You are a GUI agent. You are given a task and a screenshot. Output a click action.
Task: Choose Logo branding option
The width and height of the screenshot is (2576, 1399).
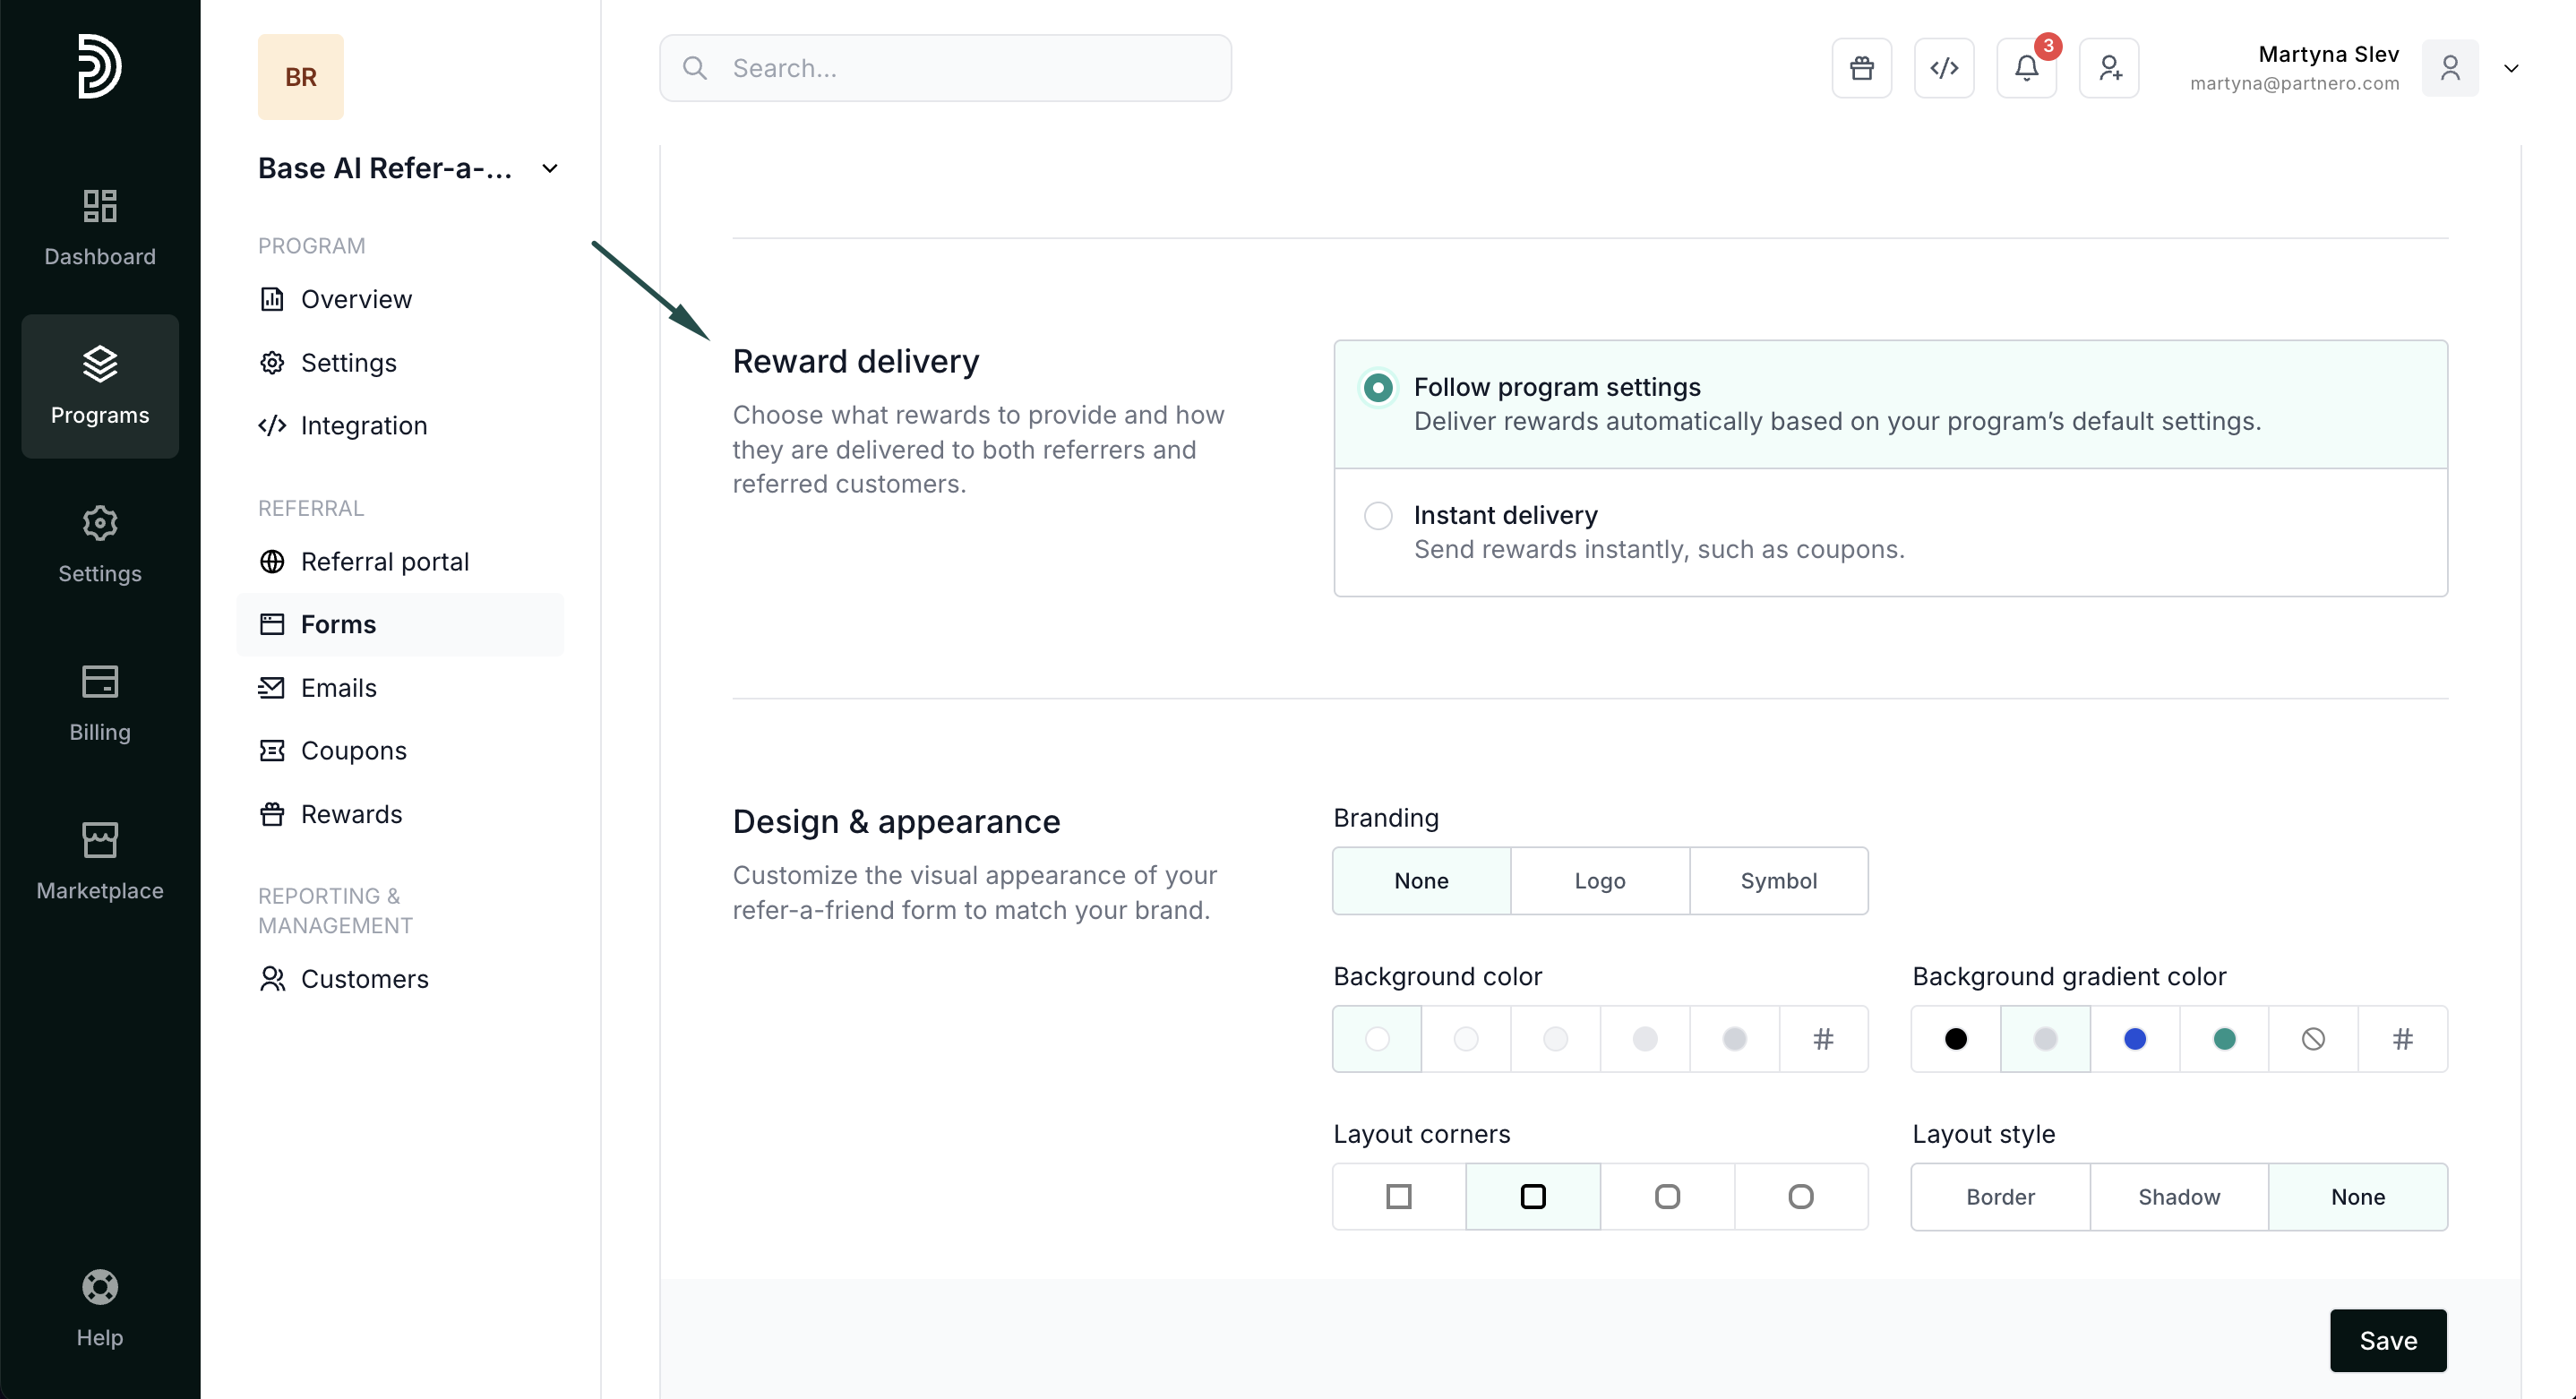click(x=1599, y=880)
